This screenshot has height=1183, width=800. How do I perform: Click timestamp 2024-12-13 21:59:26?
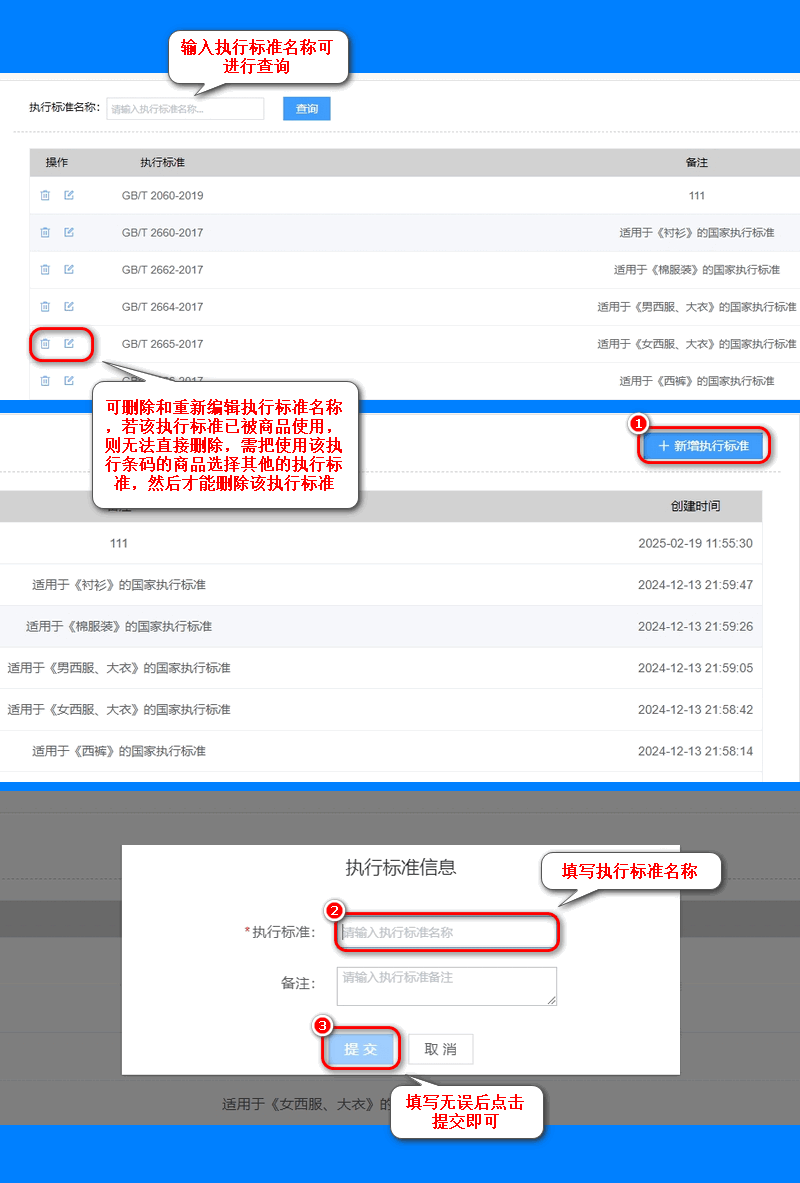[x=695, y=626]
